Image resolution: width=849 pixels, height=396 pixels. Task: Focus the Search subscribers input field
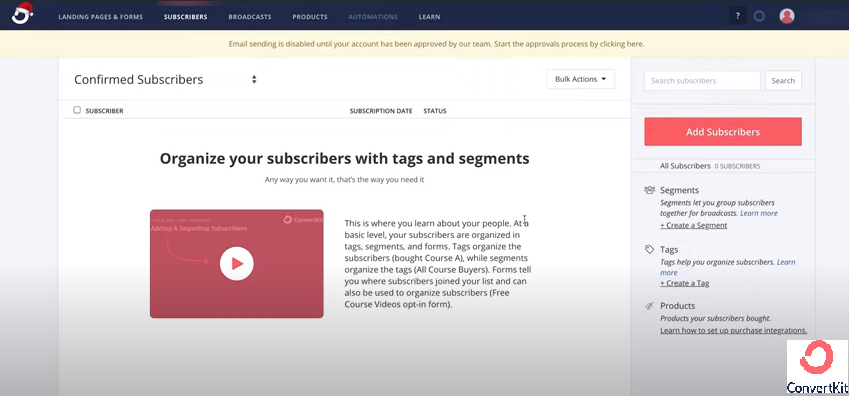[x=702, y=81]
